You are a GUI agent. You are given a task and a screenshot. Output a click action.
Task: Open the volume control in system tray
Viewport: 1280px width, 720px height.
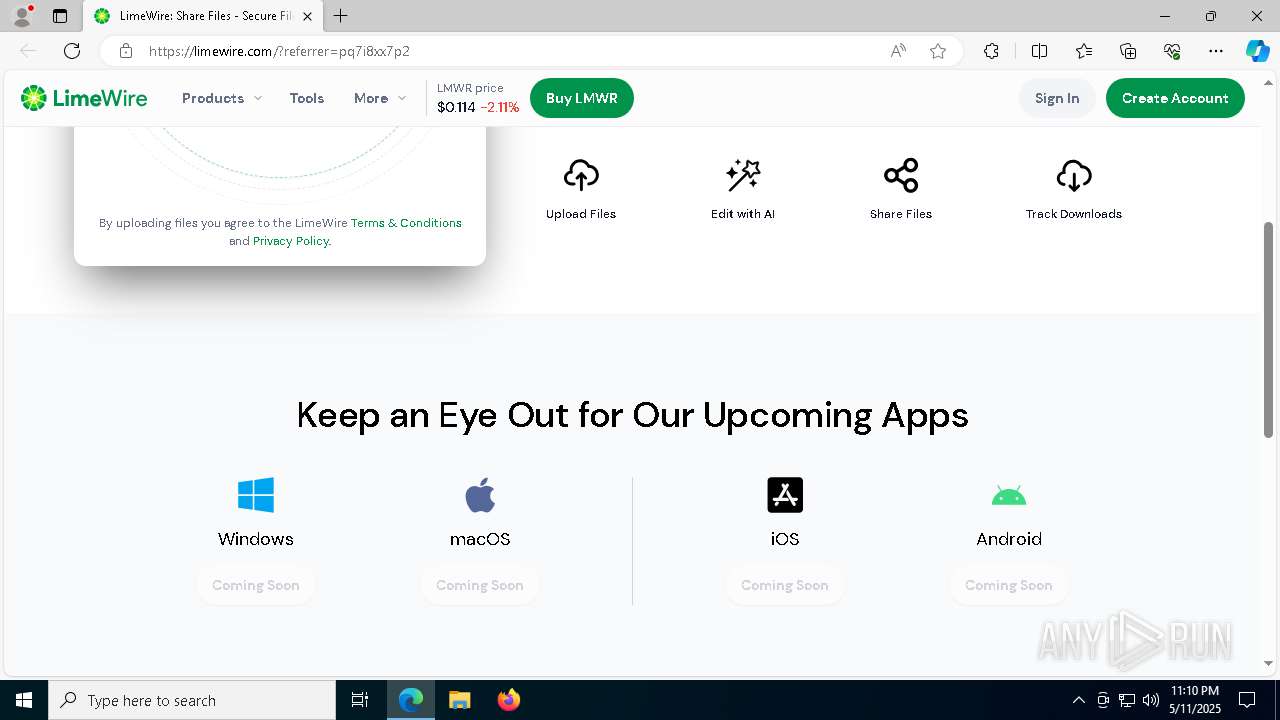pos(1150,700)
